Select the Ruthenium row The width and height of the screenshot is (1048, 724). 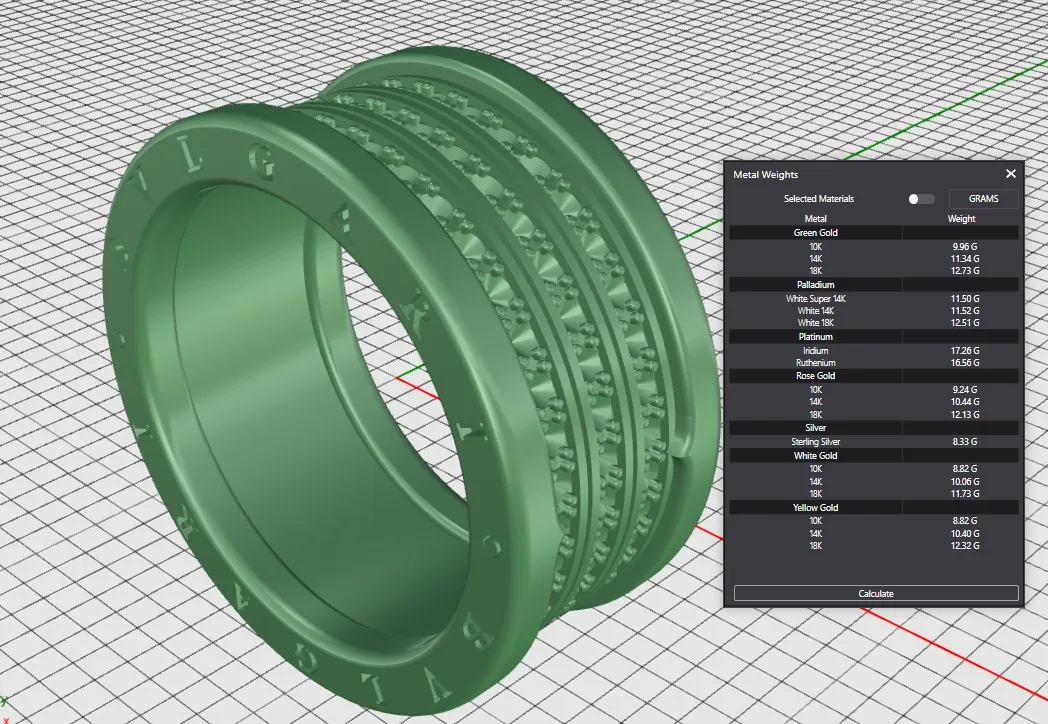[x=874, y=363]
